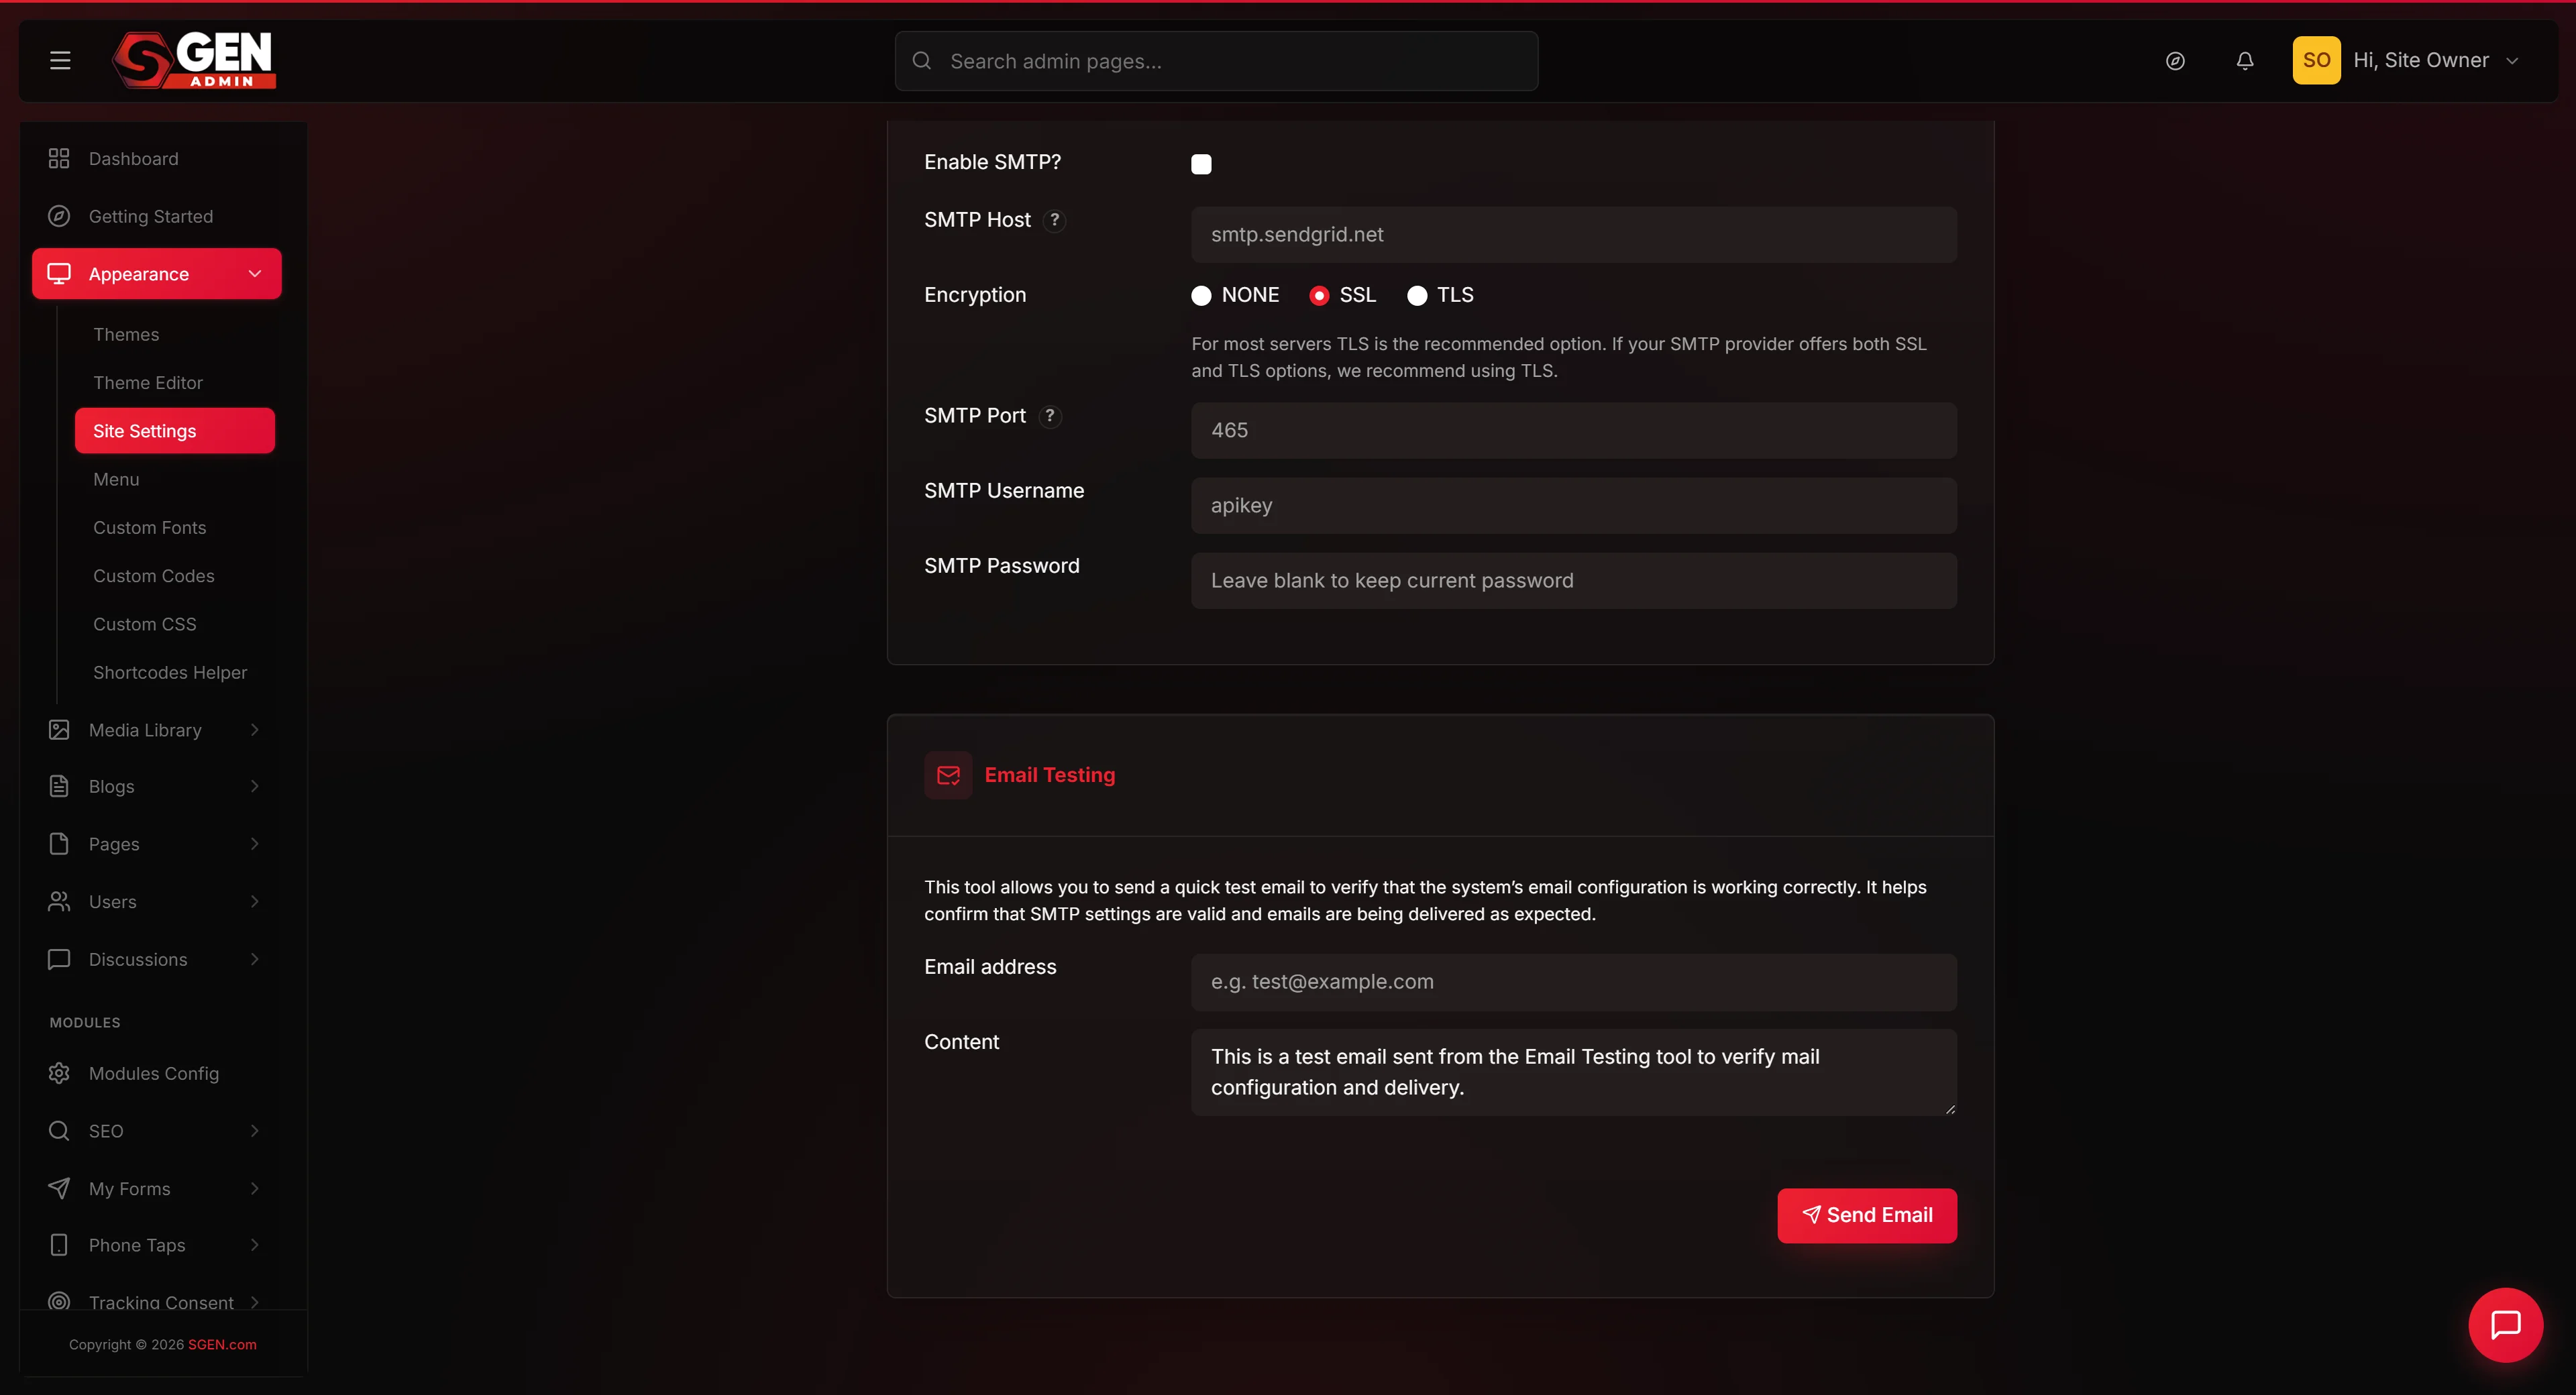Open the hamburger sidebar menu icon
This screenshot has width=2576, height=1395.
60,60
